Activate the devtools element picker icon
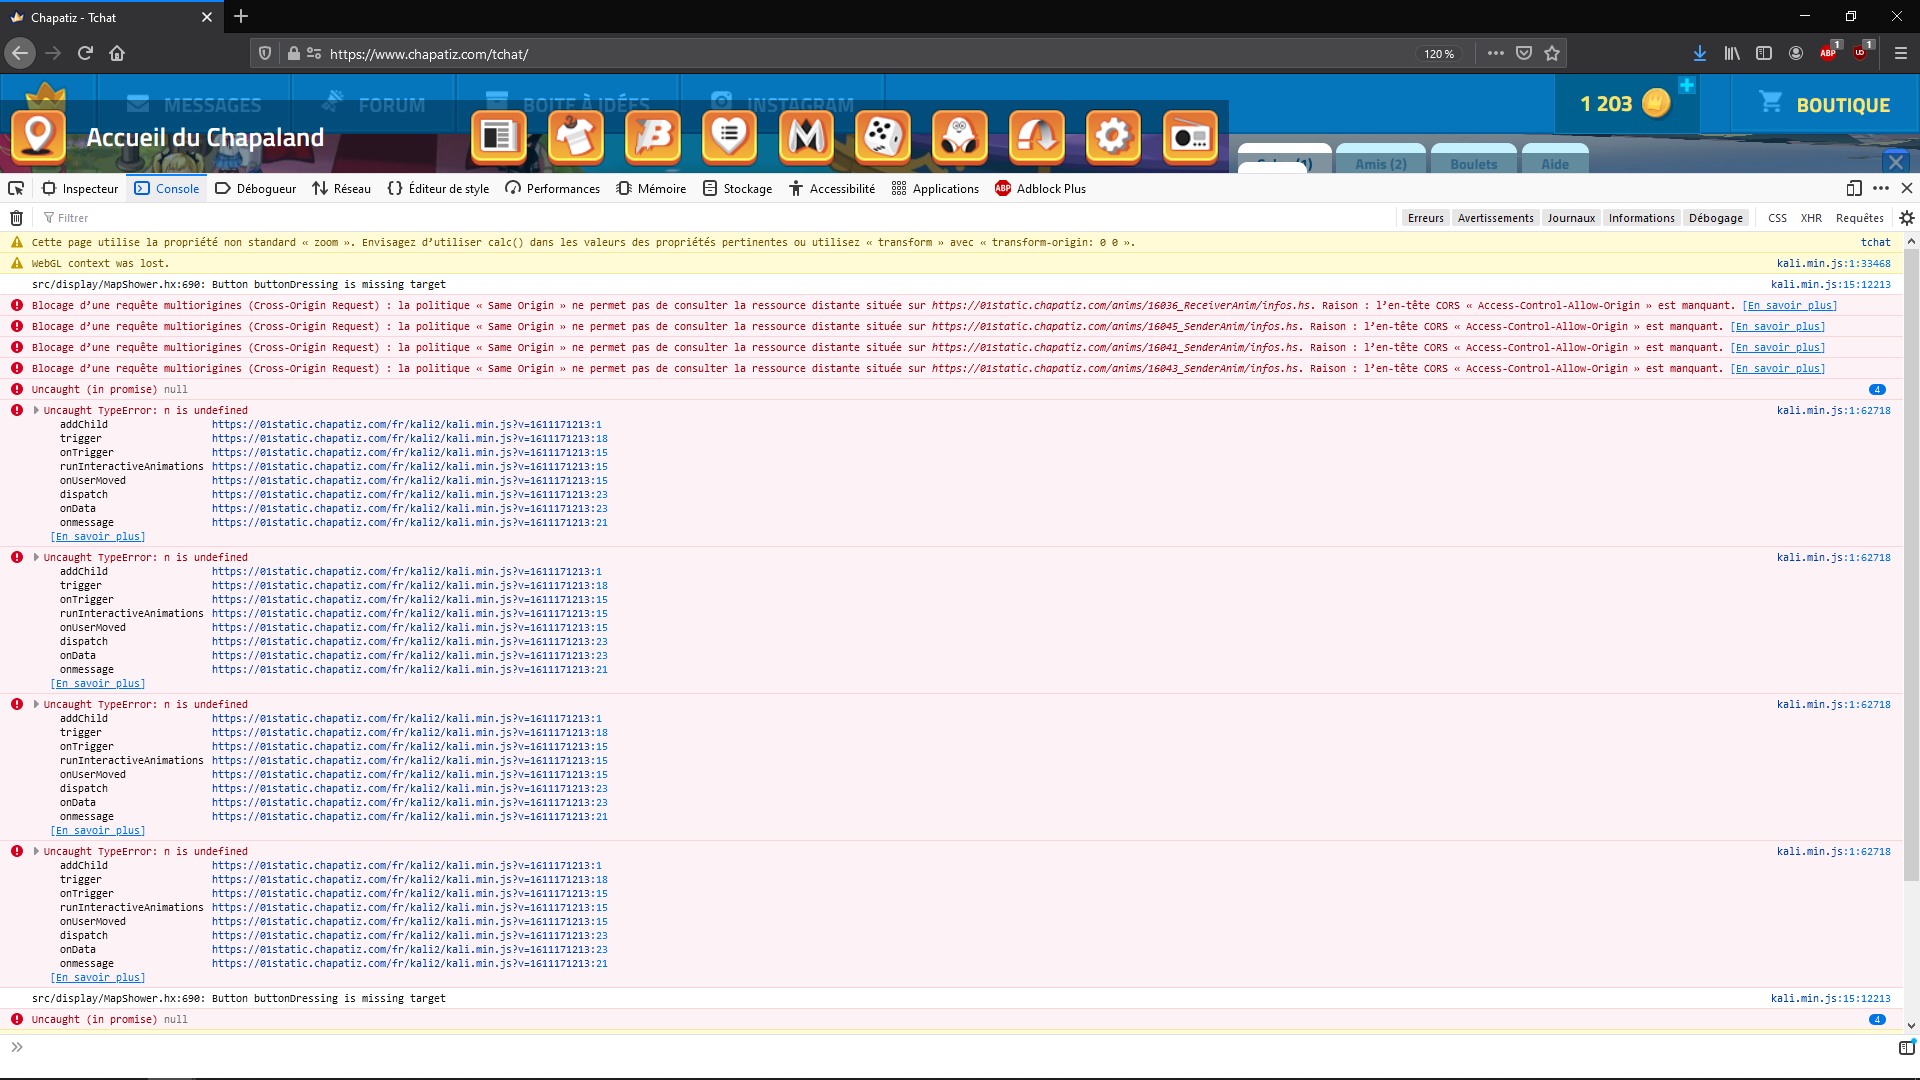This screenshot has width=1920, height=1080. (x=16, y=188)
